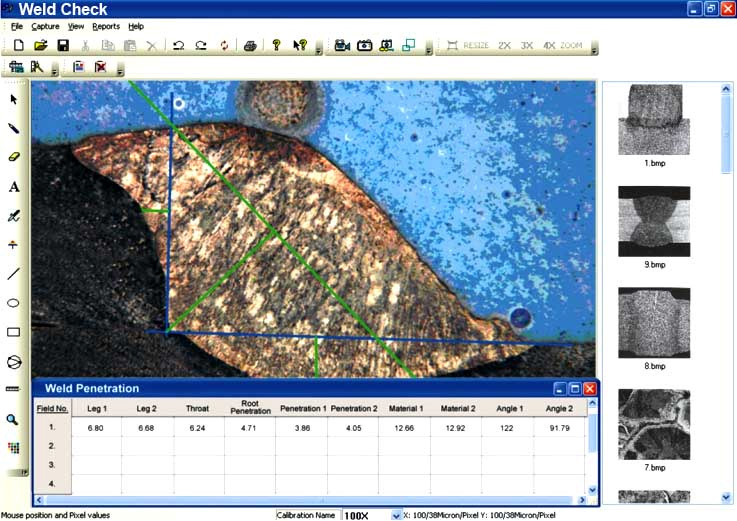Select the rectangle shape tool
Screen dimensions: 737x521
(14, 332)
